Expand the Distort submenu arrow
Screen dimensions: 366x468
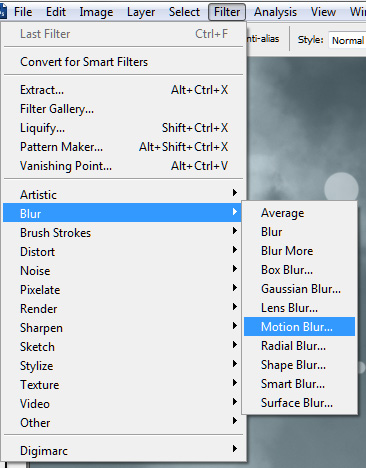tap(235, 250)
